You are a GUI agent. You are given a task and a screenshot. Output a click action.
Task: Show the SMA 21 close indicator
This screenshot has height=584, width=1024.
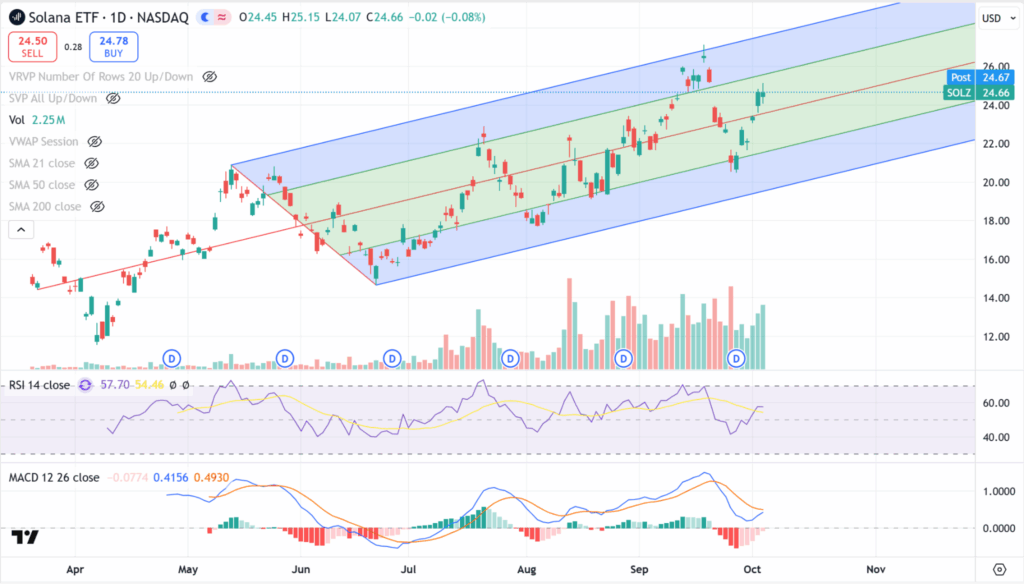91,163
